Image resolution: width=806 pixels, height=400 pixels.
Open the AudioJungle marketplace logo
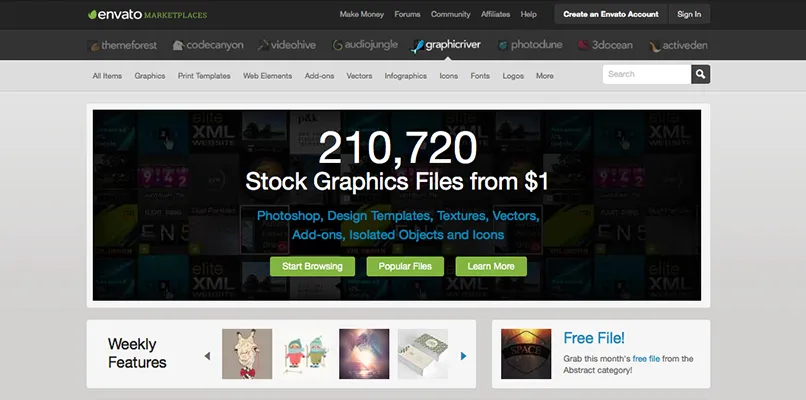pos(365,45)
